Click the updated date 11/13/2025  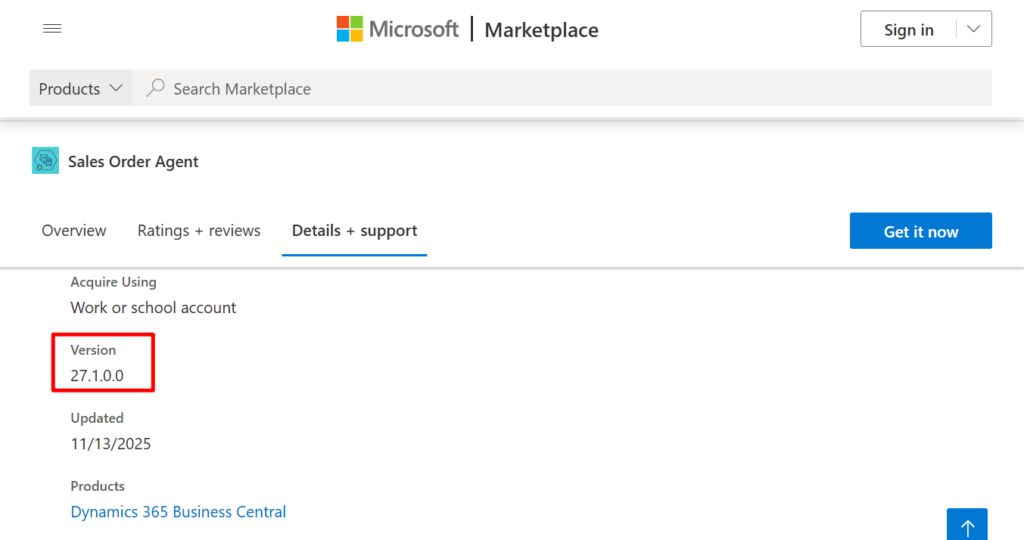tap(110, 444)
